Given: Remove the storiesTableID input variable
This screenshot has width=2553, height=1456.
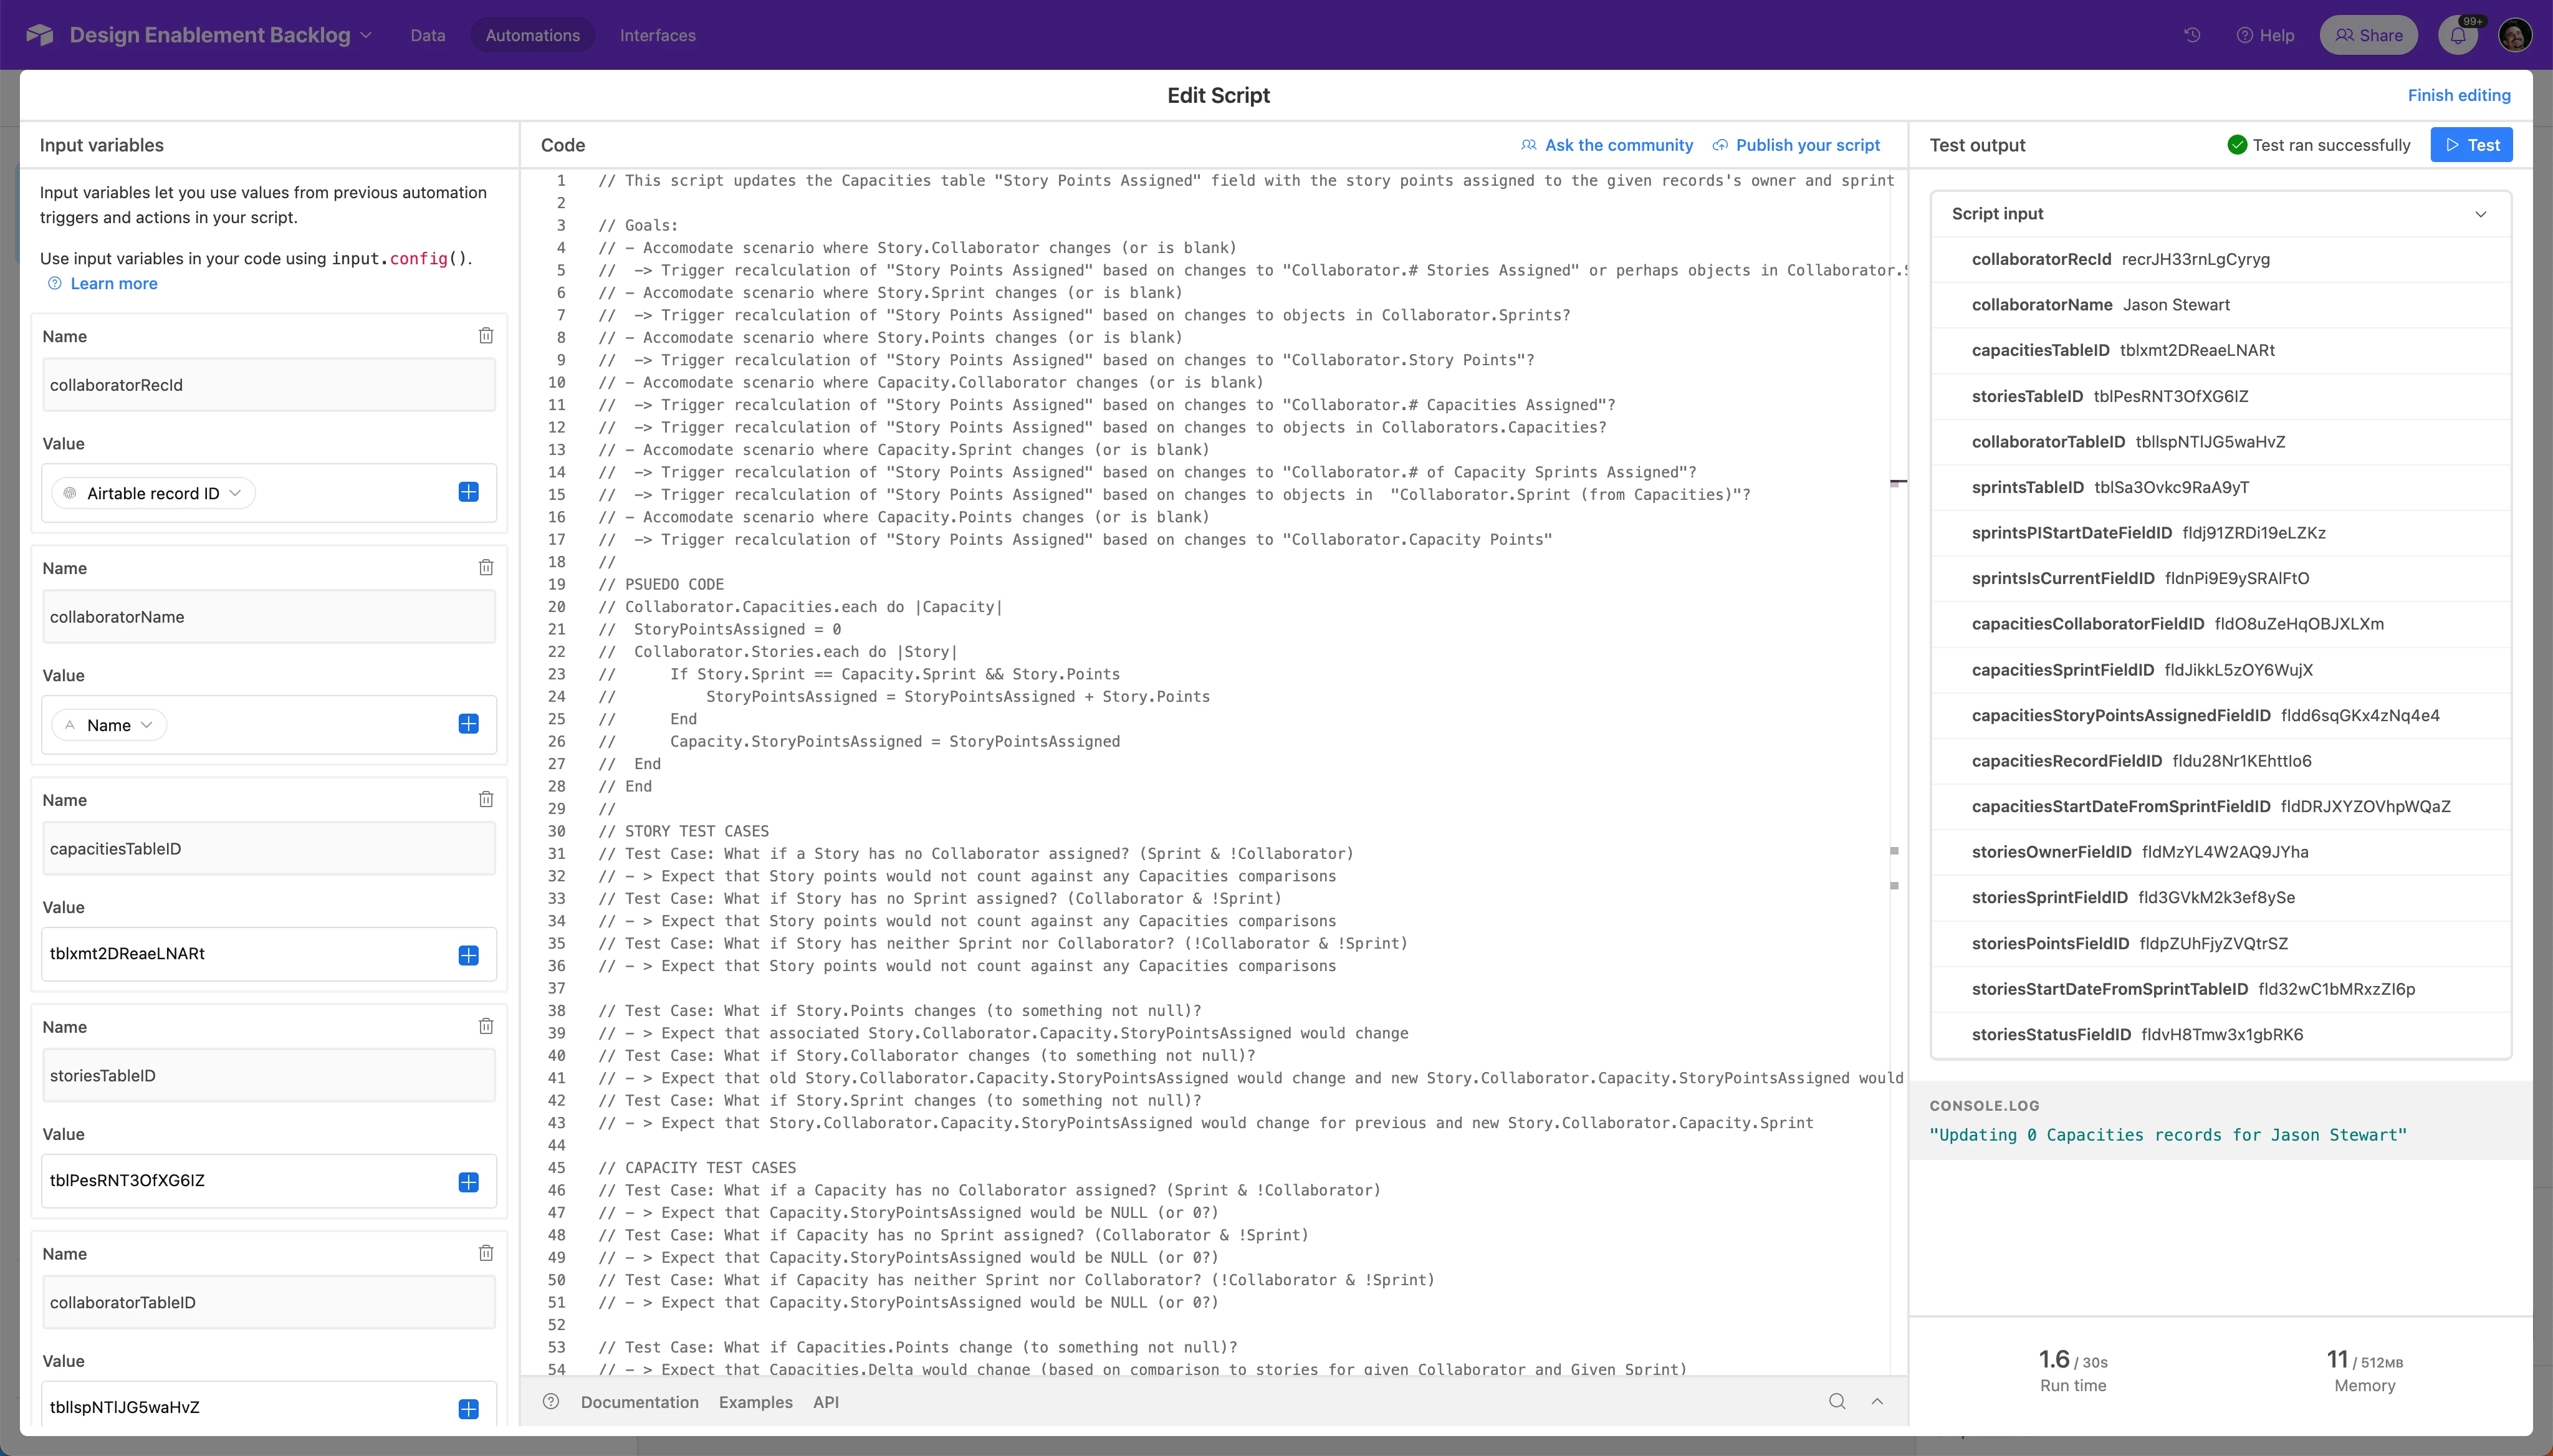Looking at the screenshot, I should pyautogui.click(x=486, y=1026).
